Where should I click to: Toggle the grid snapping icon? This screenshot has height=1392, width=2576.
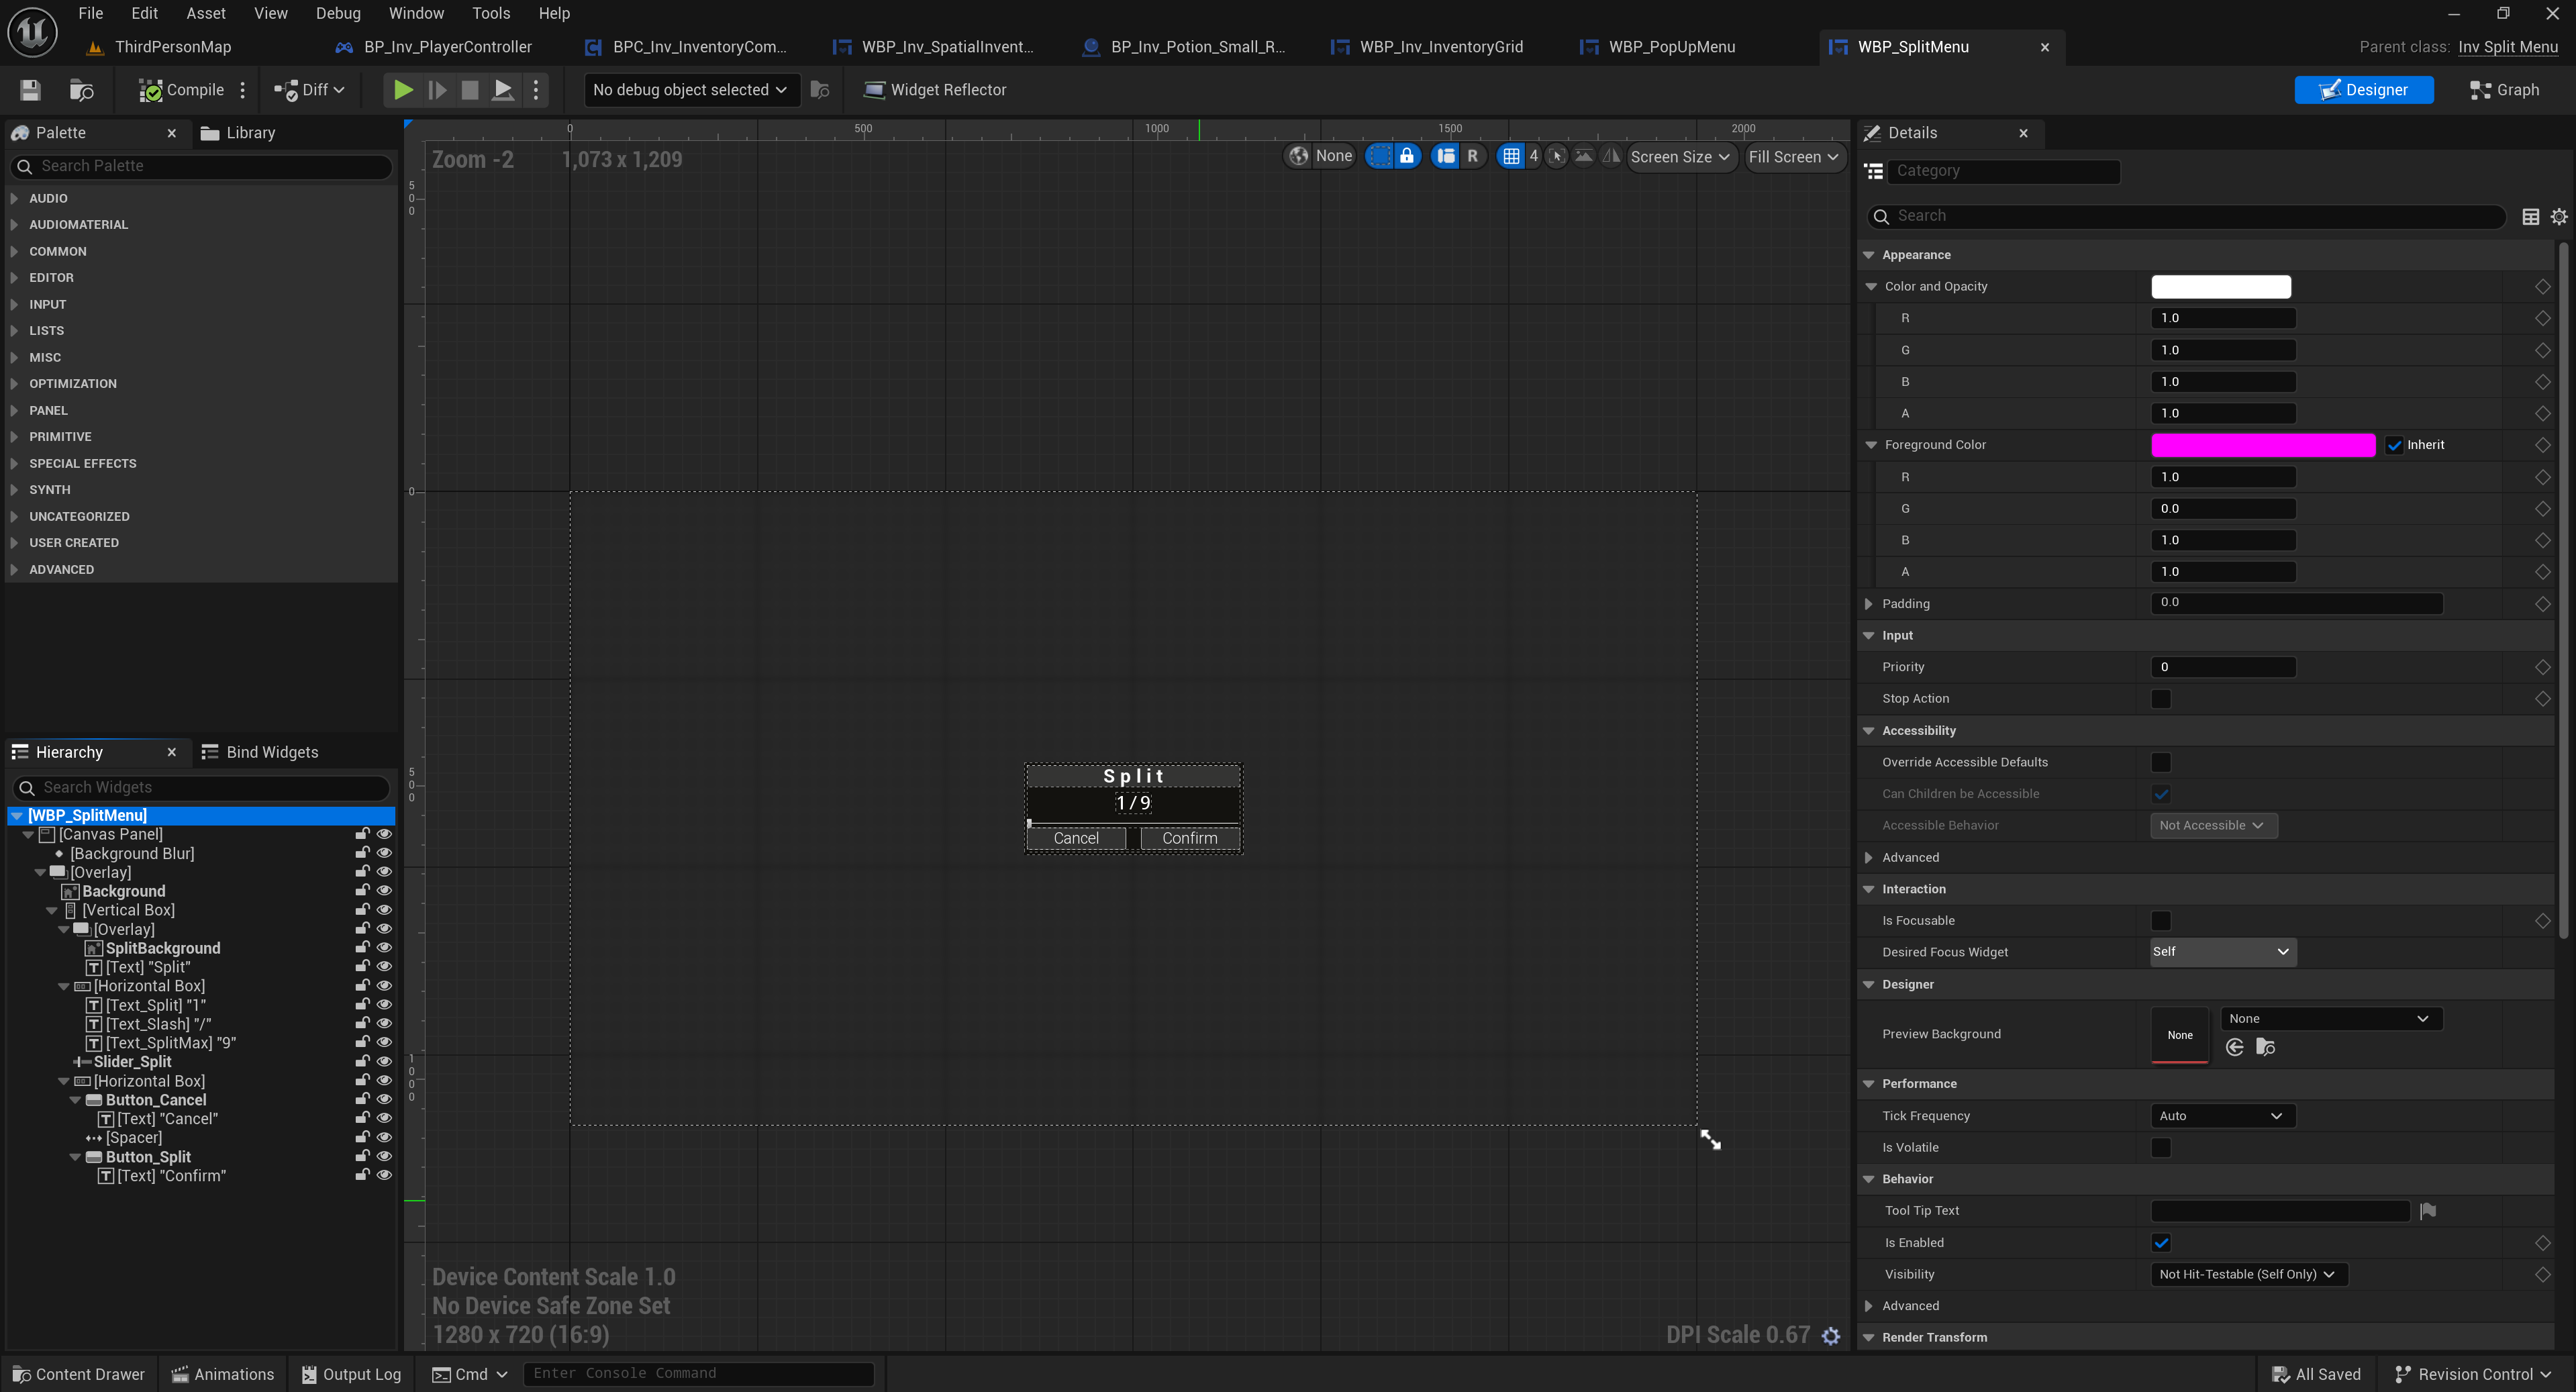[x=1510, y=156]
